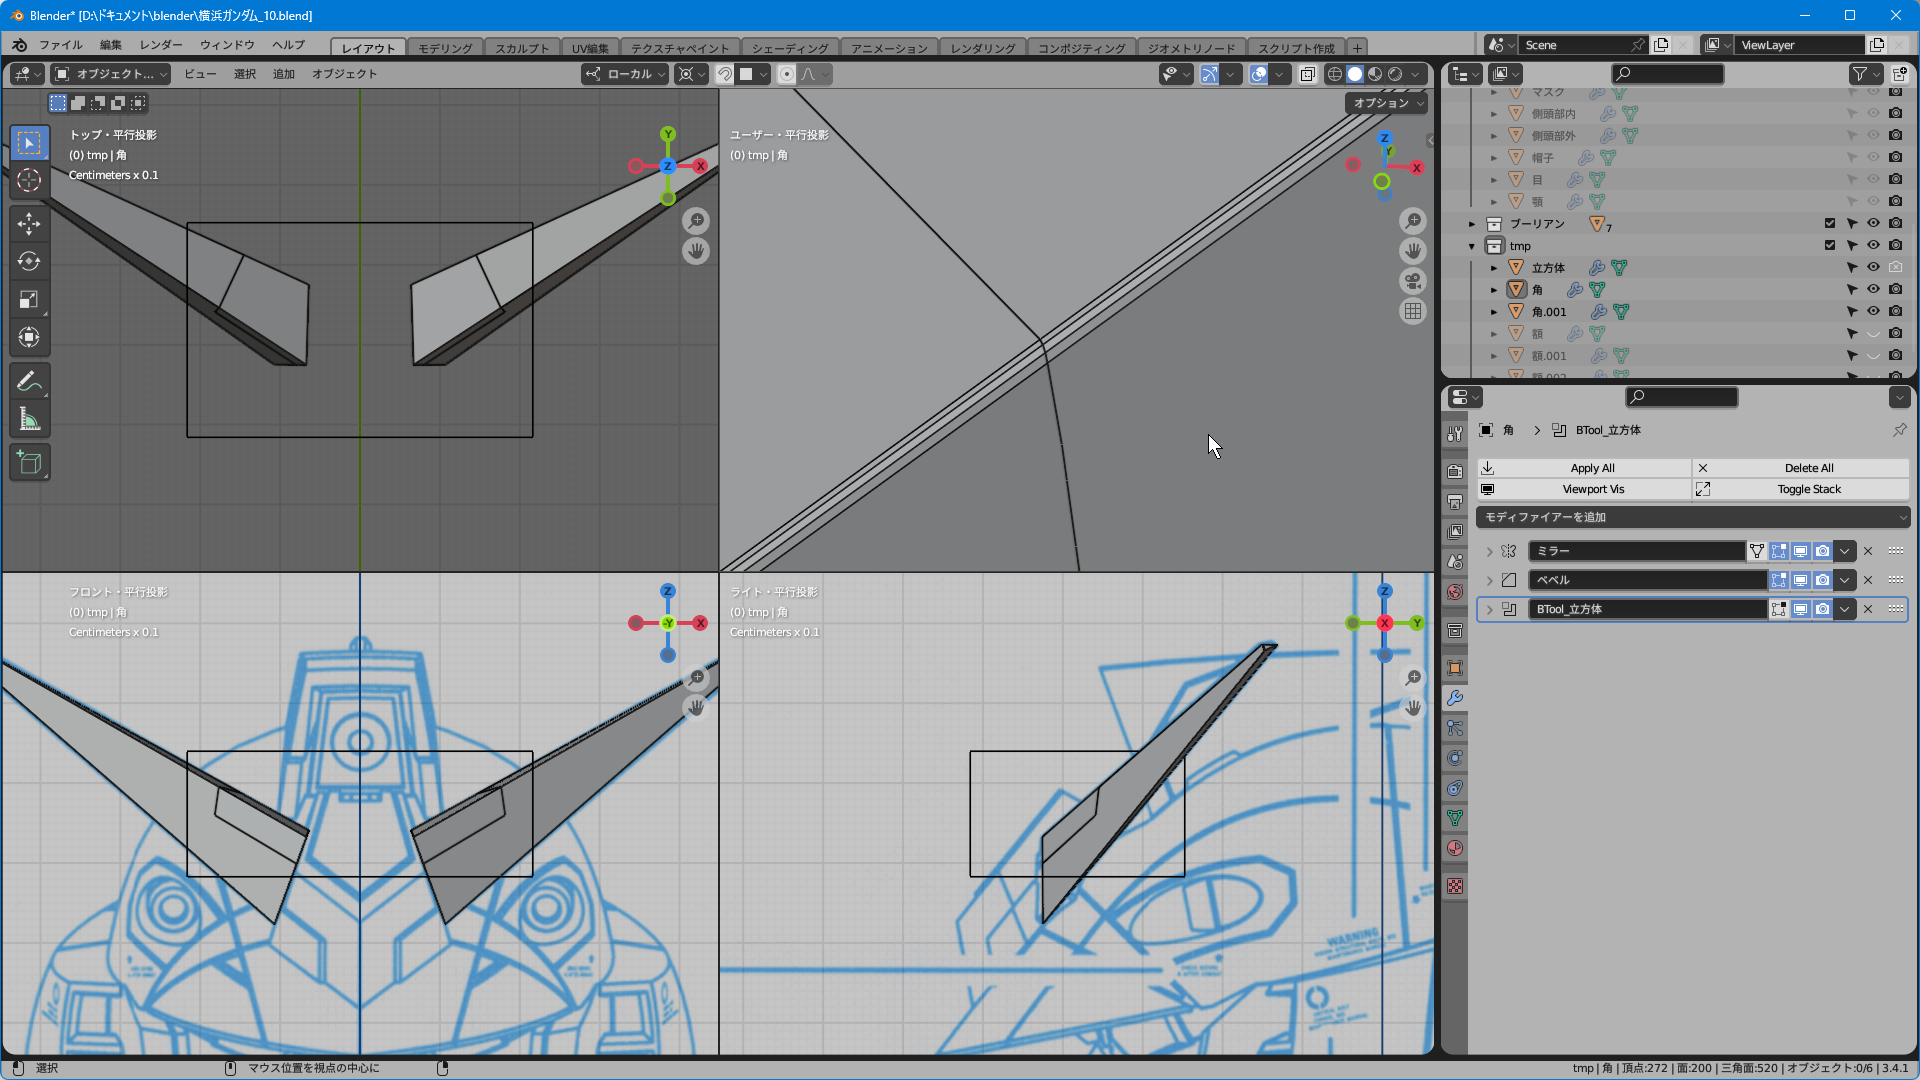Screen dimensions: 1920x1080
Task: Select the Measure tool
Action: point(29,420)
